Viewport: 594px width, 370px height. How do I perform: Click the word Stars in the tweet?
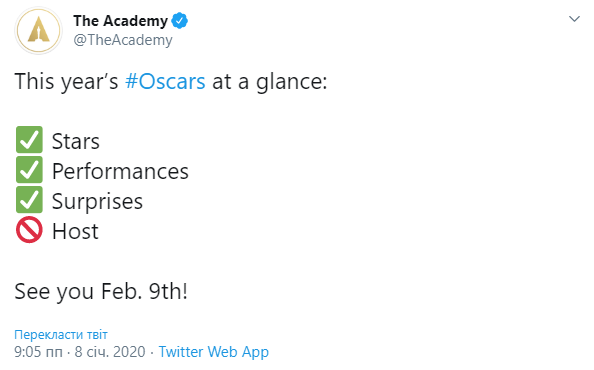click(76, 141)
